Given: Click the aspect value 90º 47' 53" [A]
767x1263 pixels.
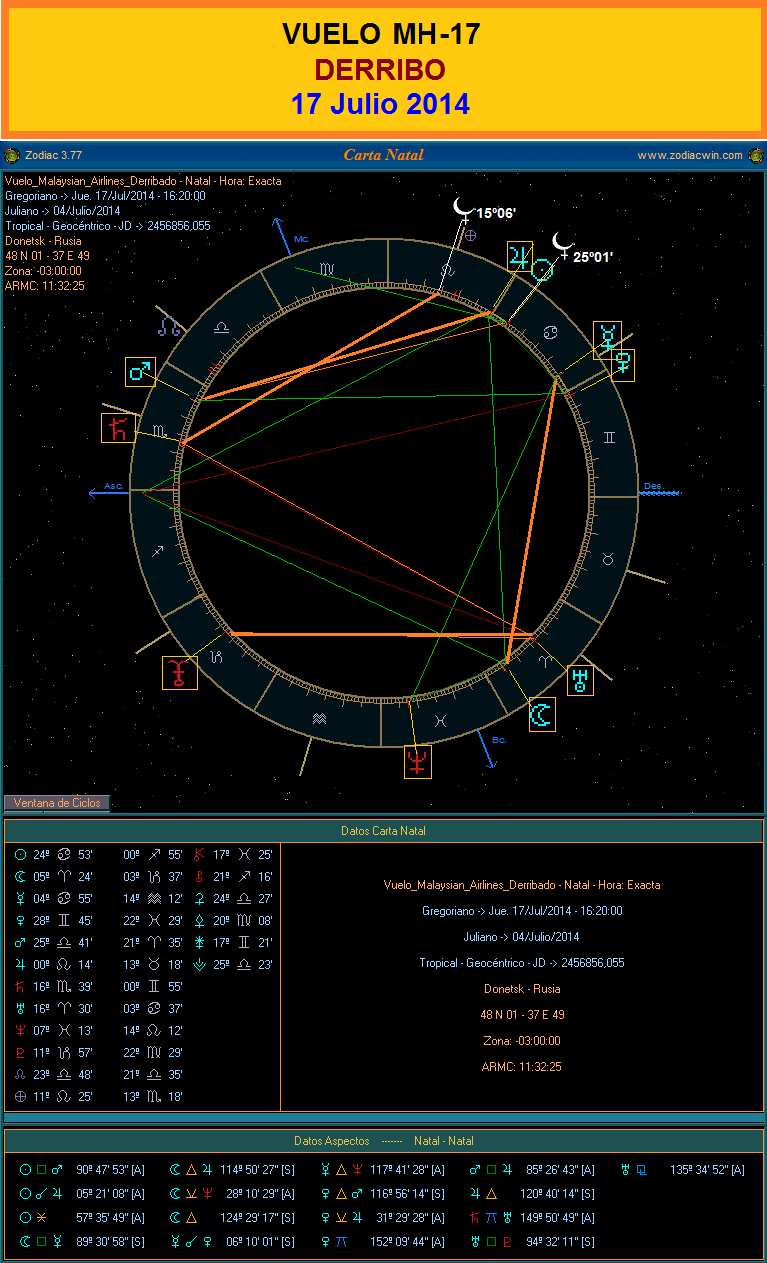Looking at the screenshot, I should (x=110, y=1170).
